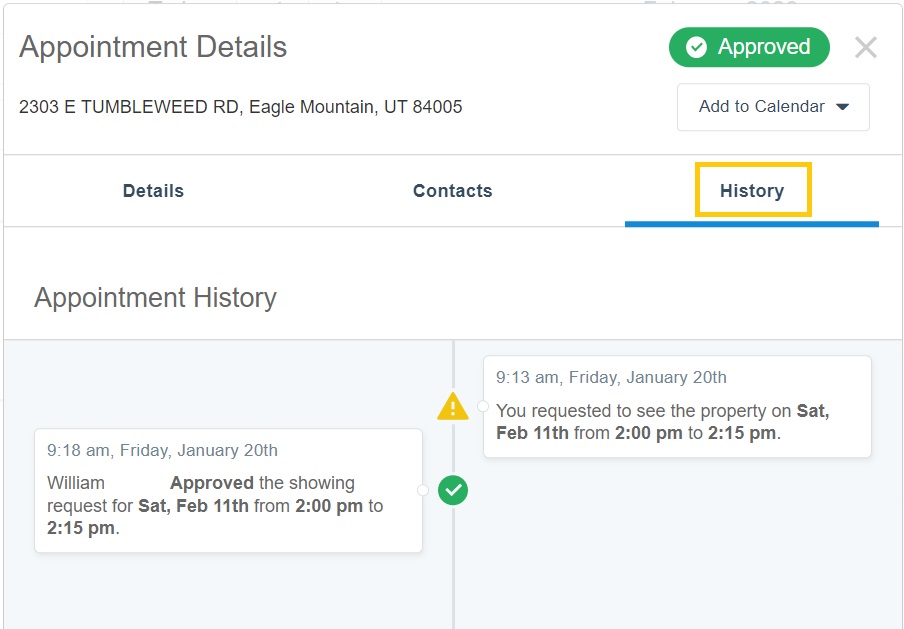Click the Appointment Details title

click(x=153, y=47)
